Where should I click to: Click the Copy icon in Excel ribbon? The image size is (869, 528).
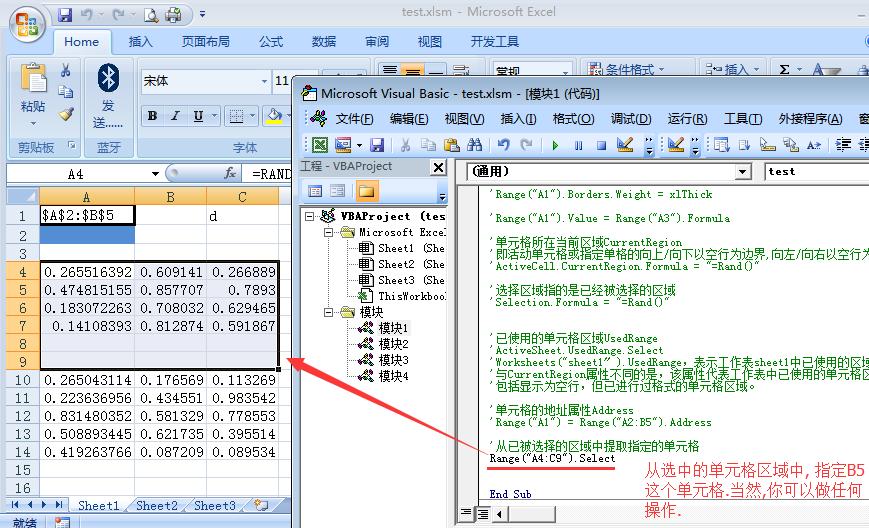point(65,91)
